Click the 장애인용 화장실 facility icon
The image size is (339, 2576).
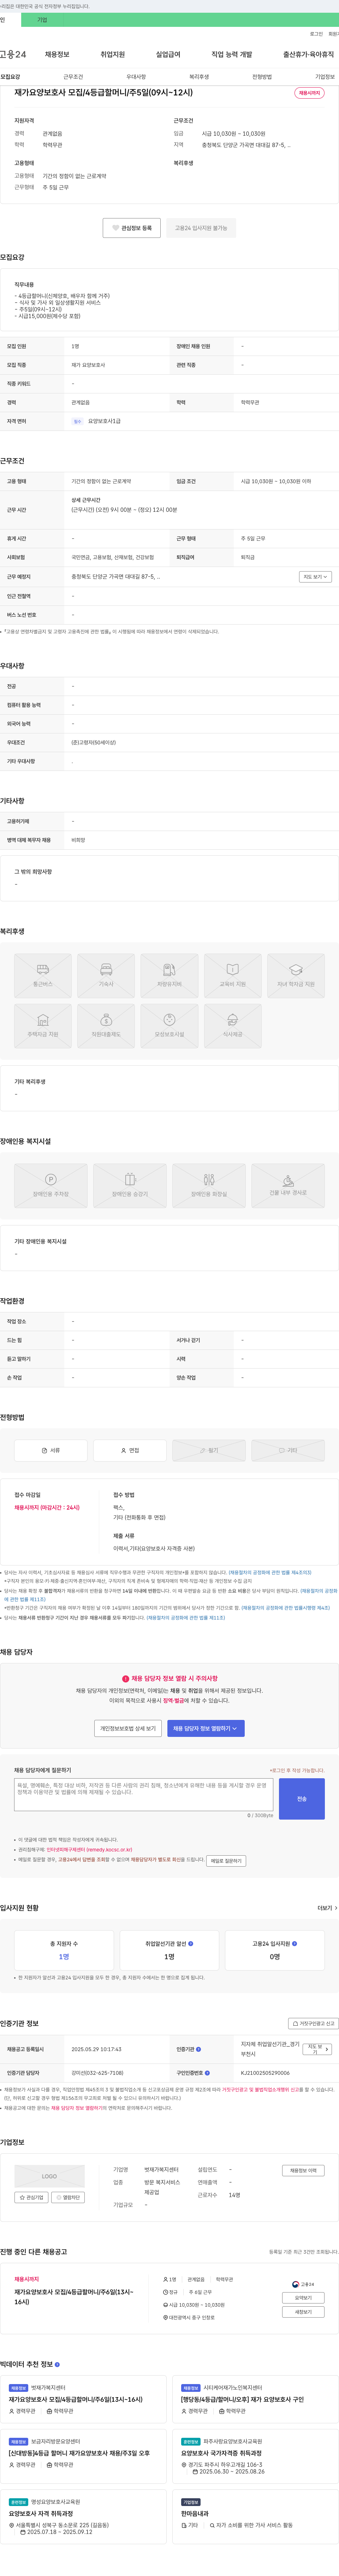209,1186
